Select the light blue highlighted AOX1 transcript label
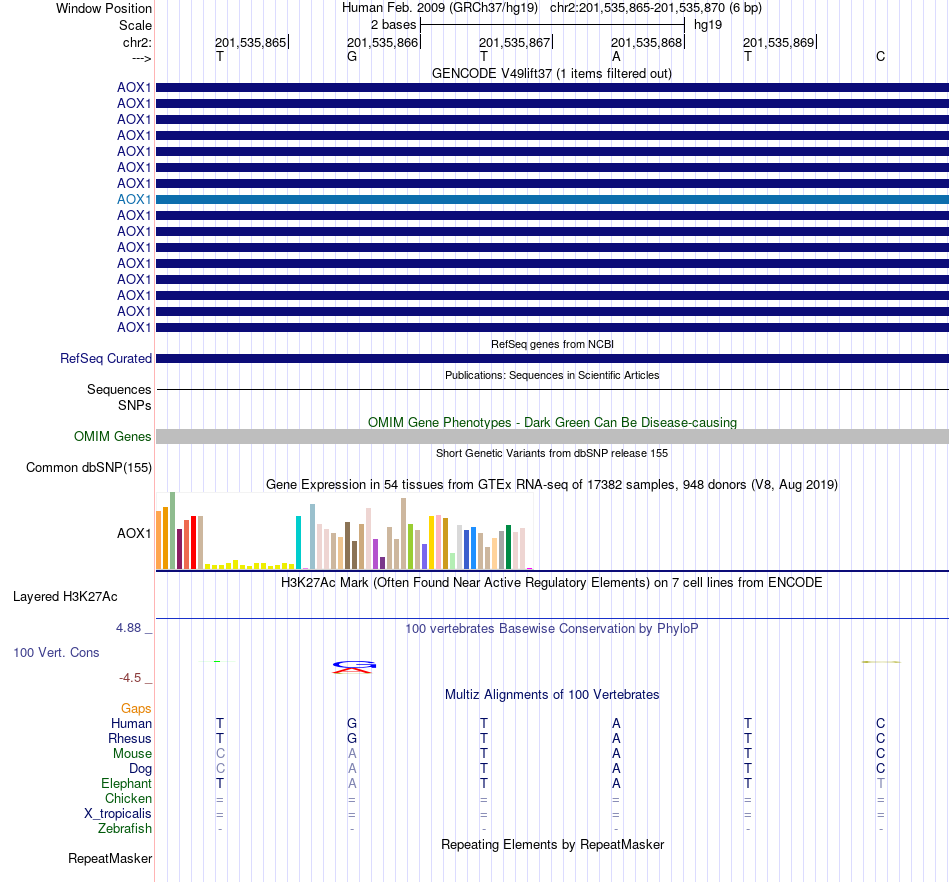Screen dimensions: 950x882 pyautogui.click(x=134, y=199)
